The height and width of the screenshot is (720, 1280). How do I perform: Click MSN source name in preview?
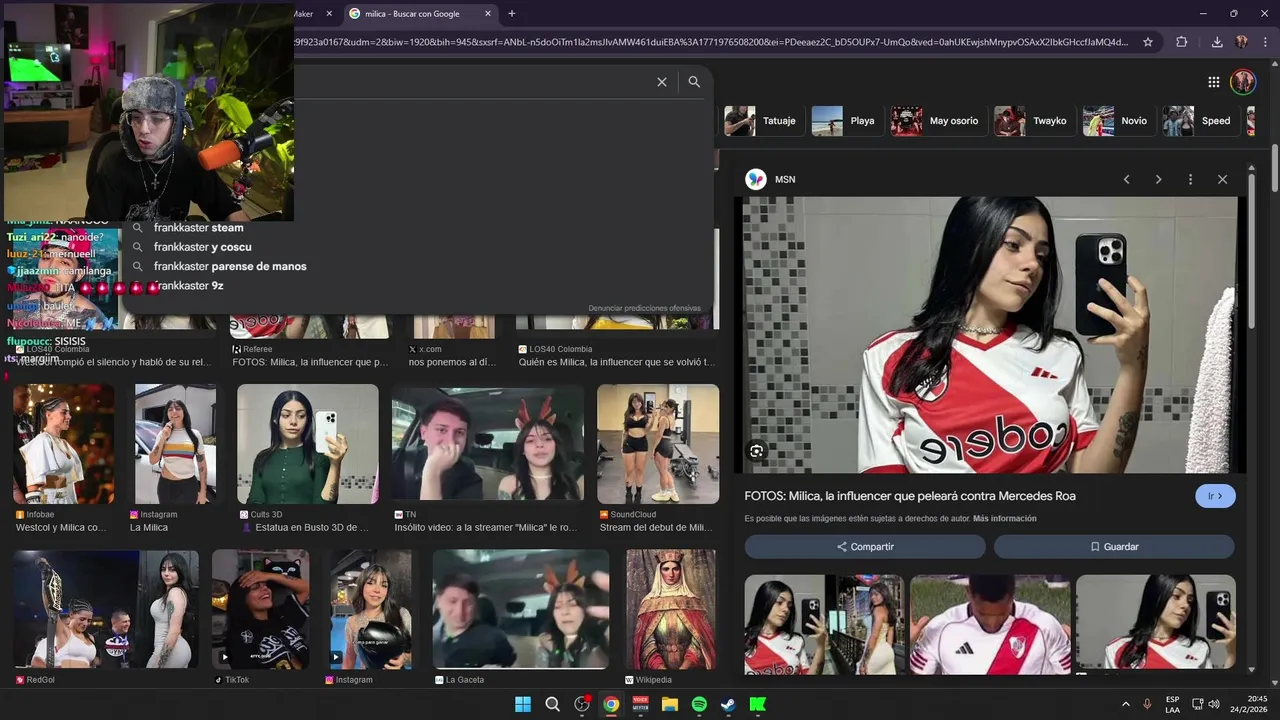785,179
